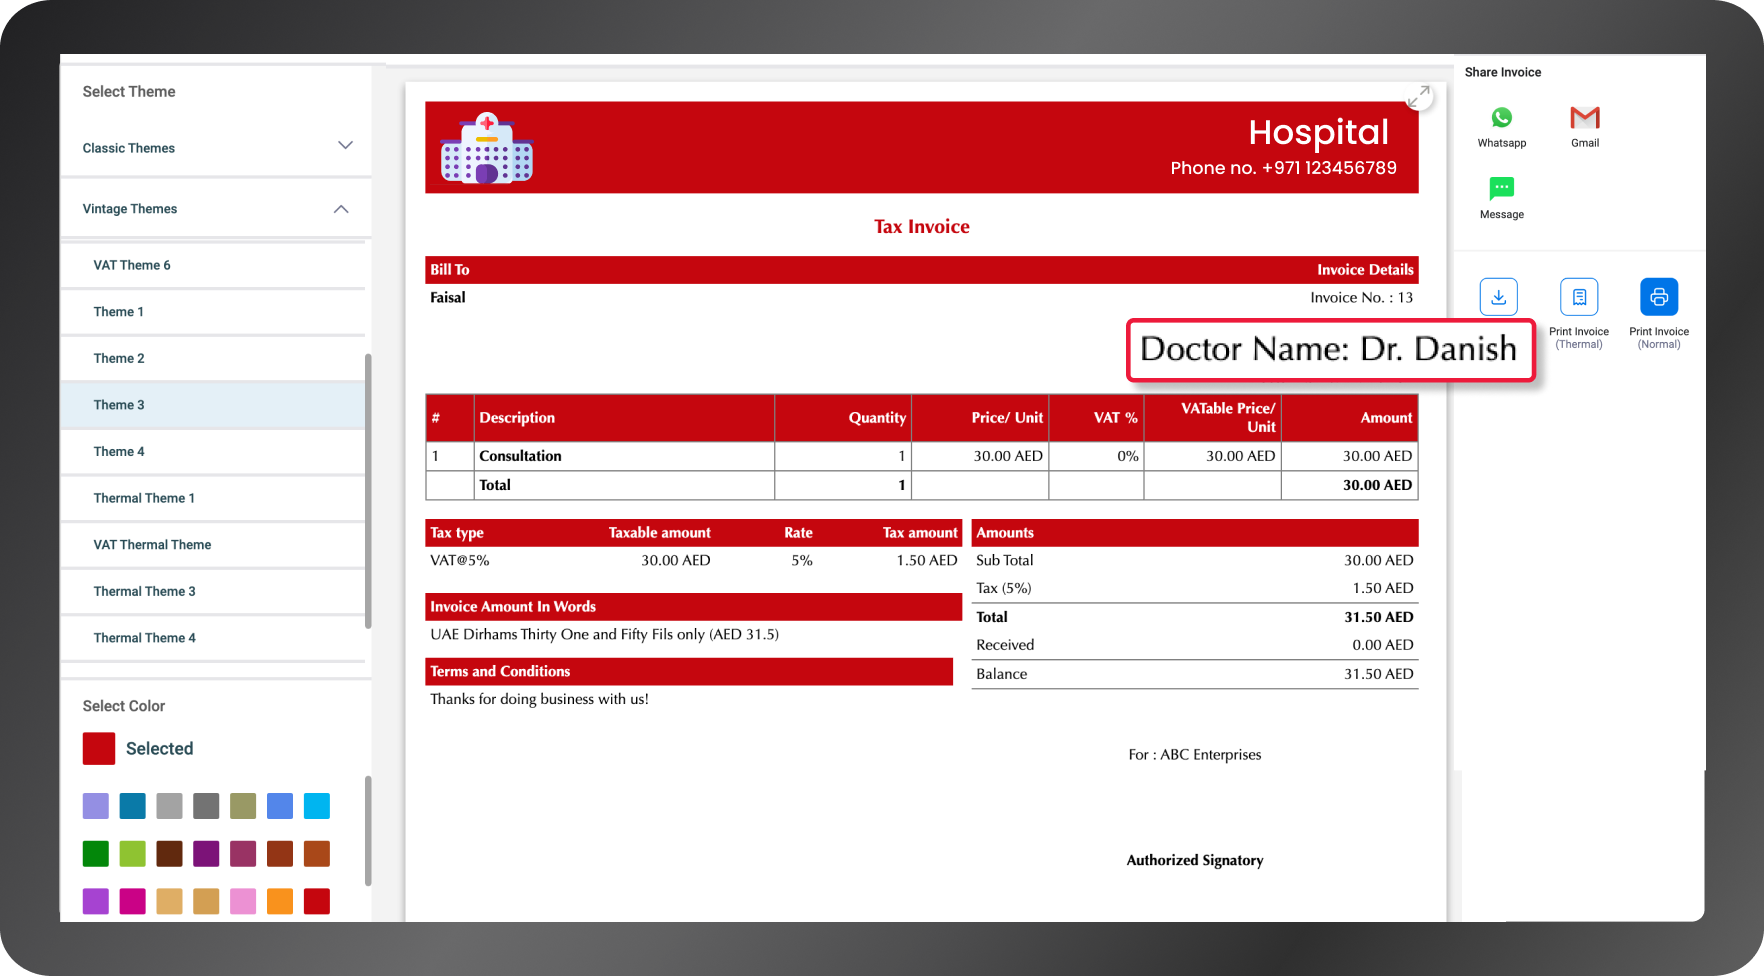Expand the Classic Themes section
The image size is (1764, 976).
click(216, 148)
